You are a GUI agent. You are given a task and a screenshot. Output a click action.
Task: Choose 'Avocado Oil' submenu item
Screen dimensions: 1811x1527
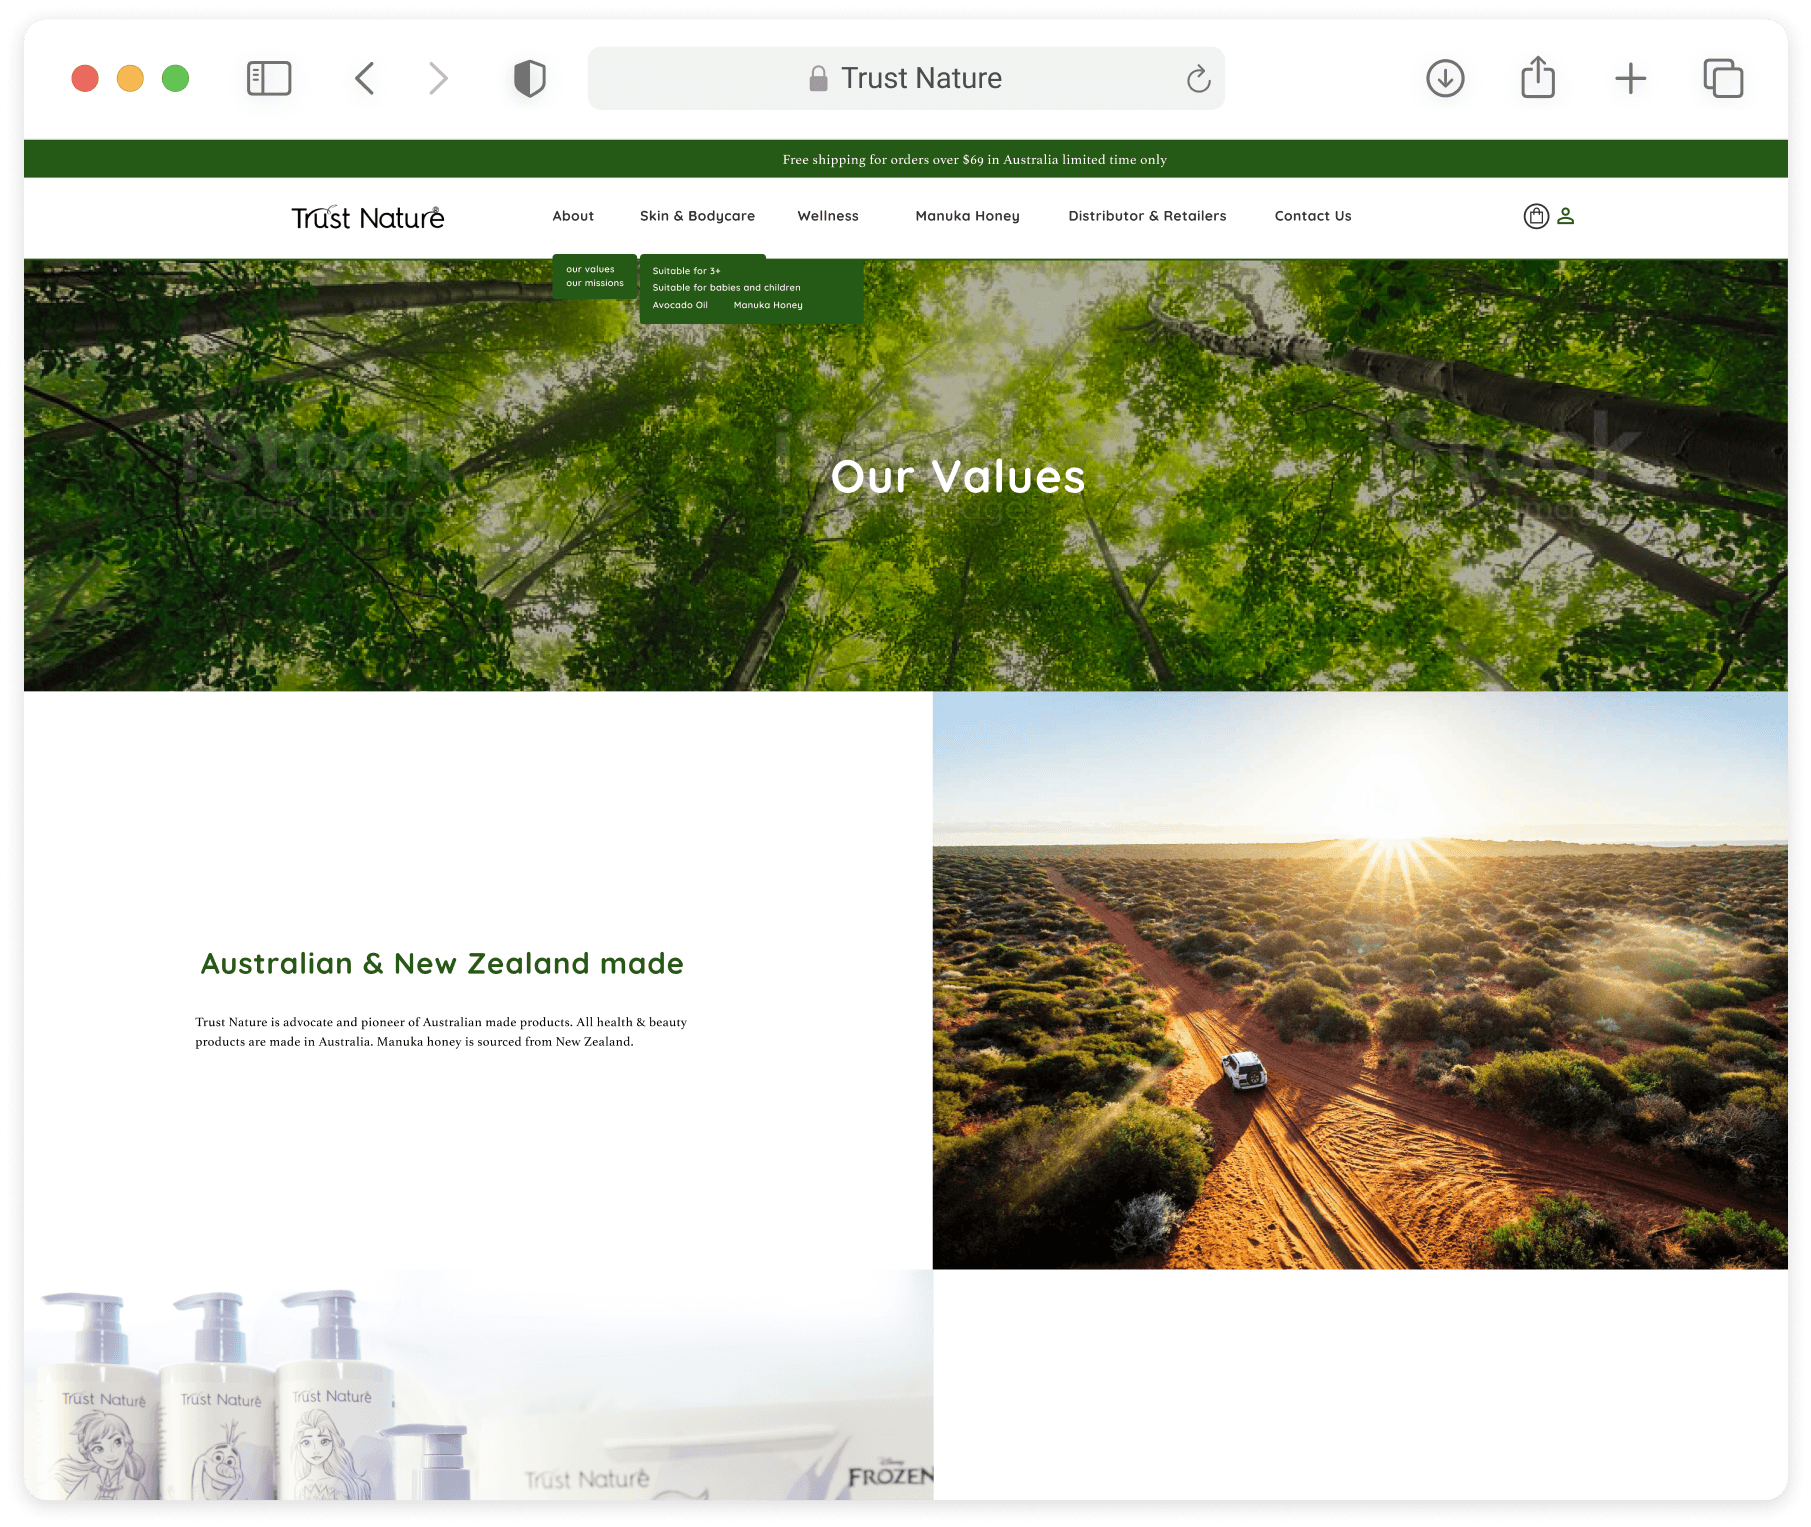tap(680, 305)
